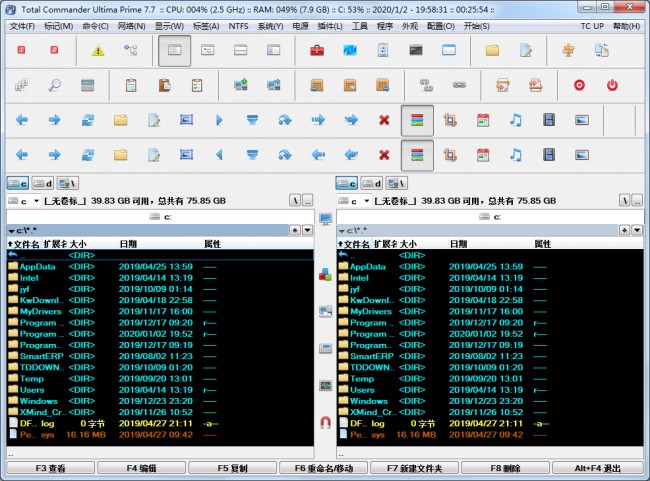Click the right-pointing blue triangle icon
Image resolution: width=650 pixels, height=481 pixels.
(x=219, y=120)
